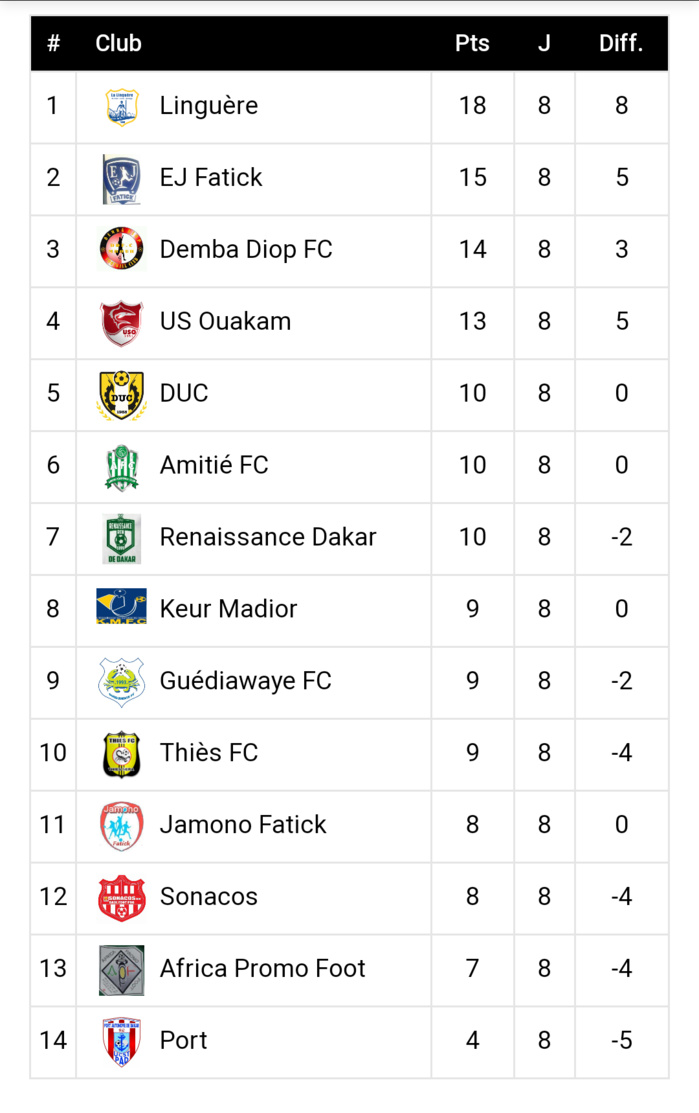
Task: Click the Diff. column header
Action: [x=621, y=44]
